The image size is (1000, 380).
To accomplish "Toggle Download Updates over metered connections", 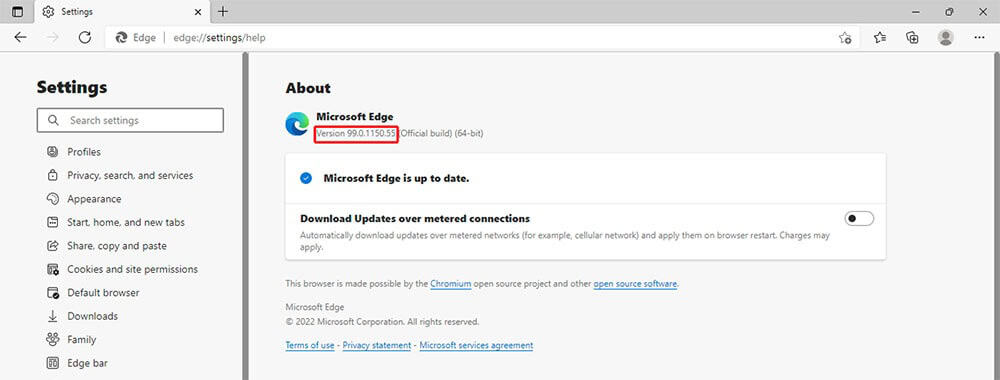I will click(859, 219).
